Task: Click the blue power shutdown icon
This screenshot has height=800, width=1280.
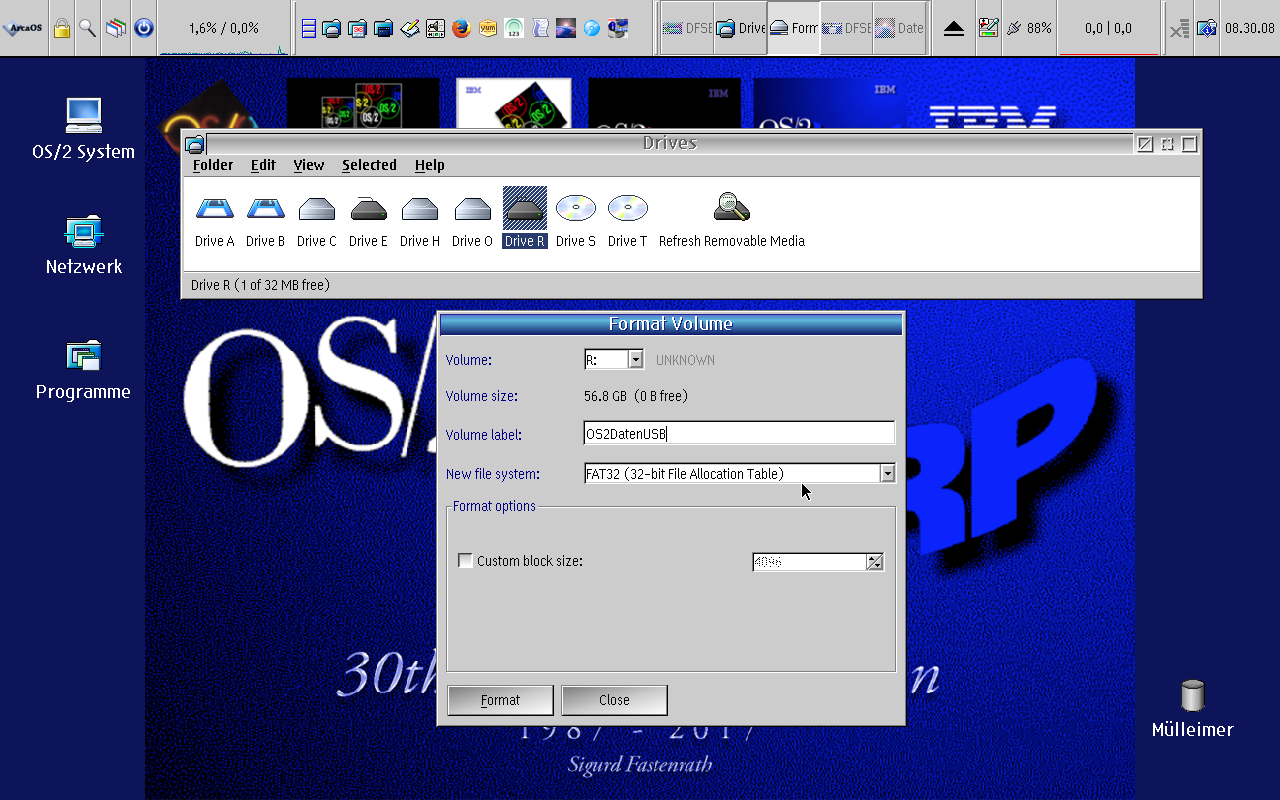Action: coord(144,28)
